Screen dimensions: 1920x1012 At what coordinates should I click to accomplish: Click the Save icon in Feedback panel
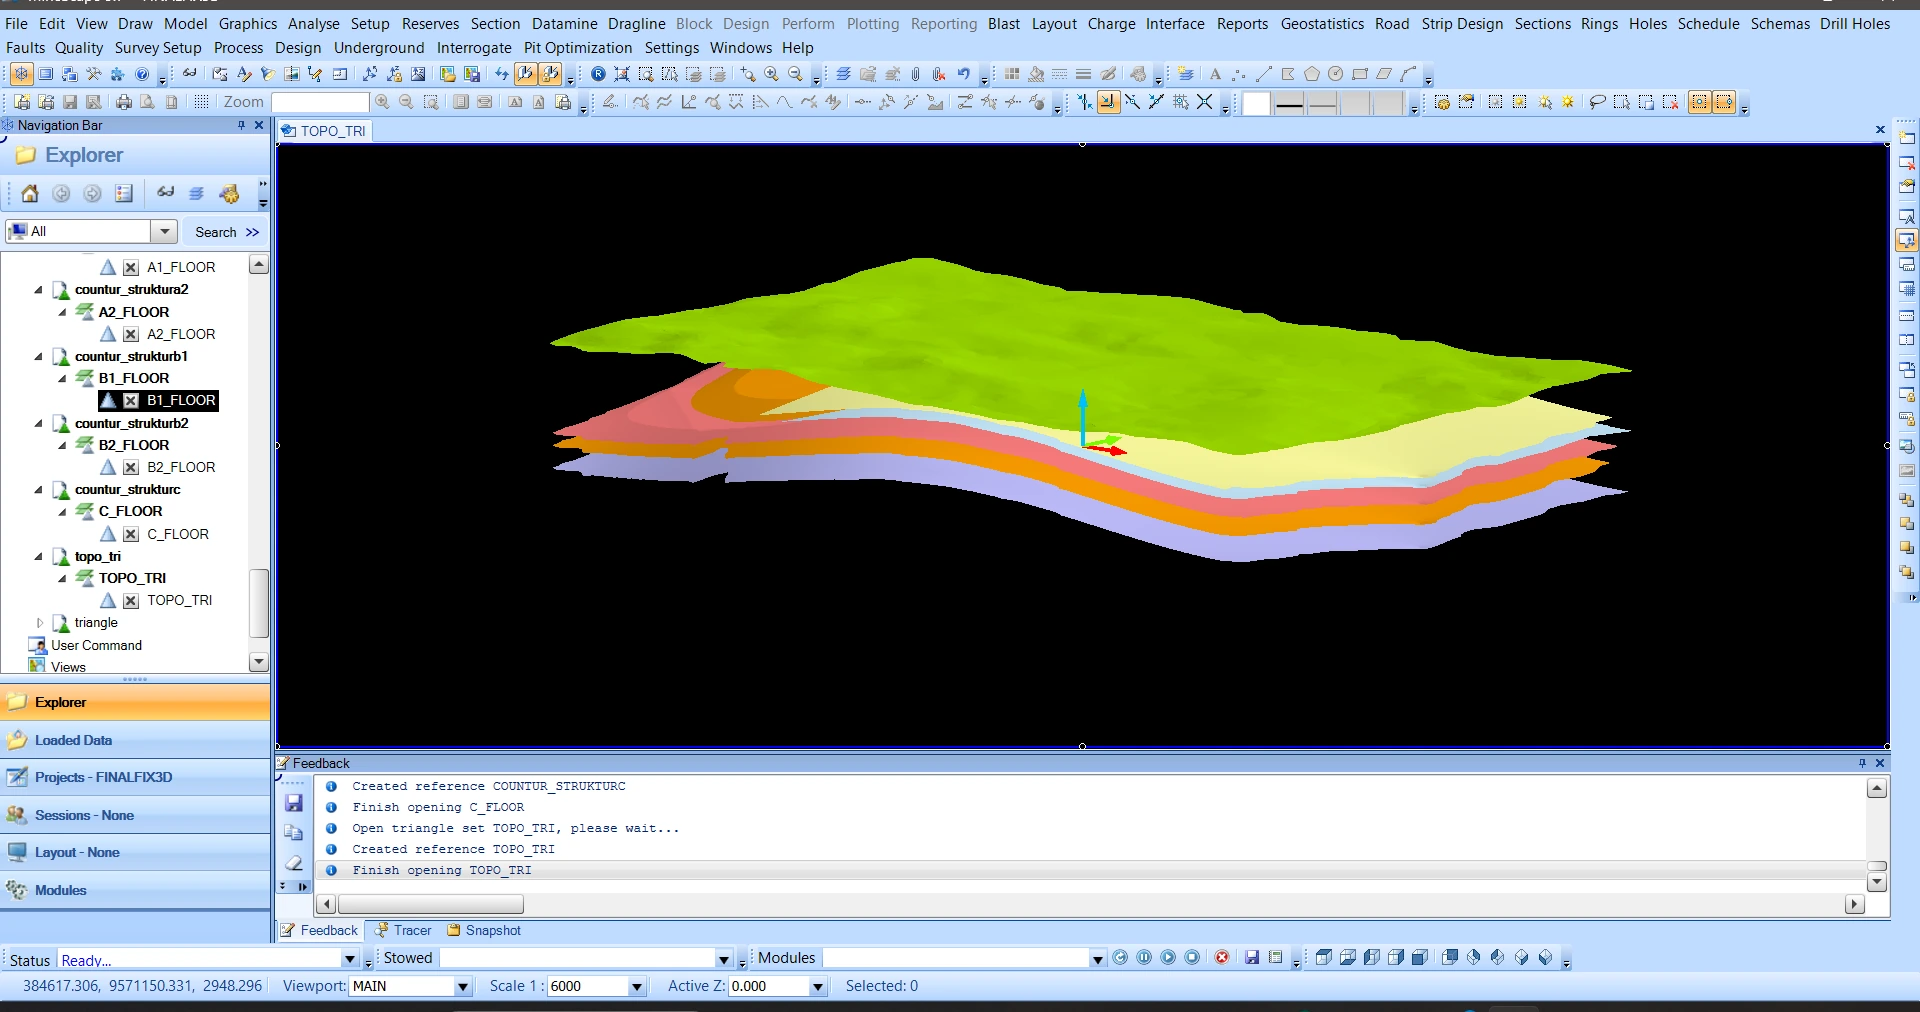(x=294, y=803)
